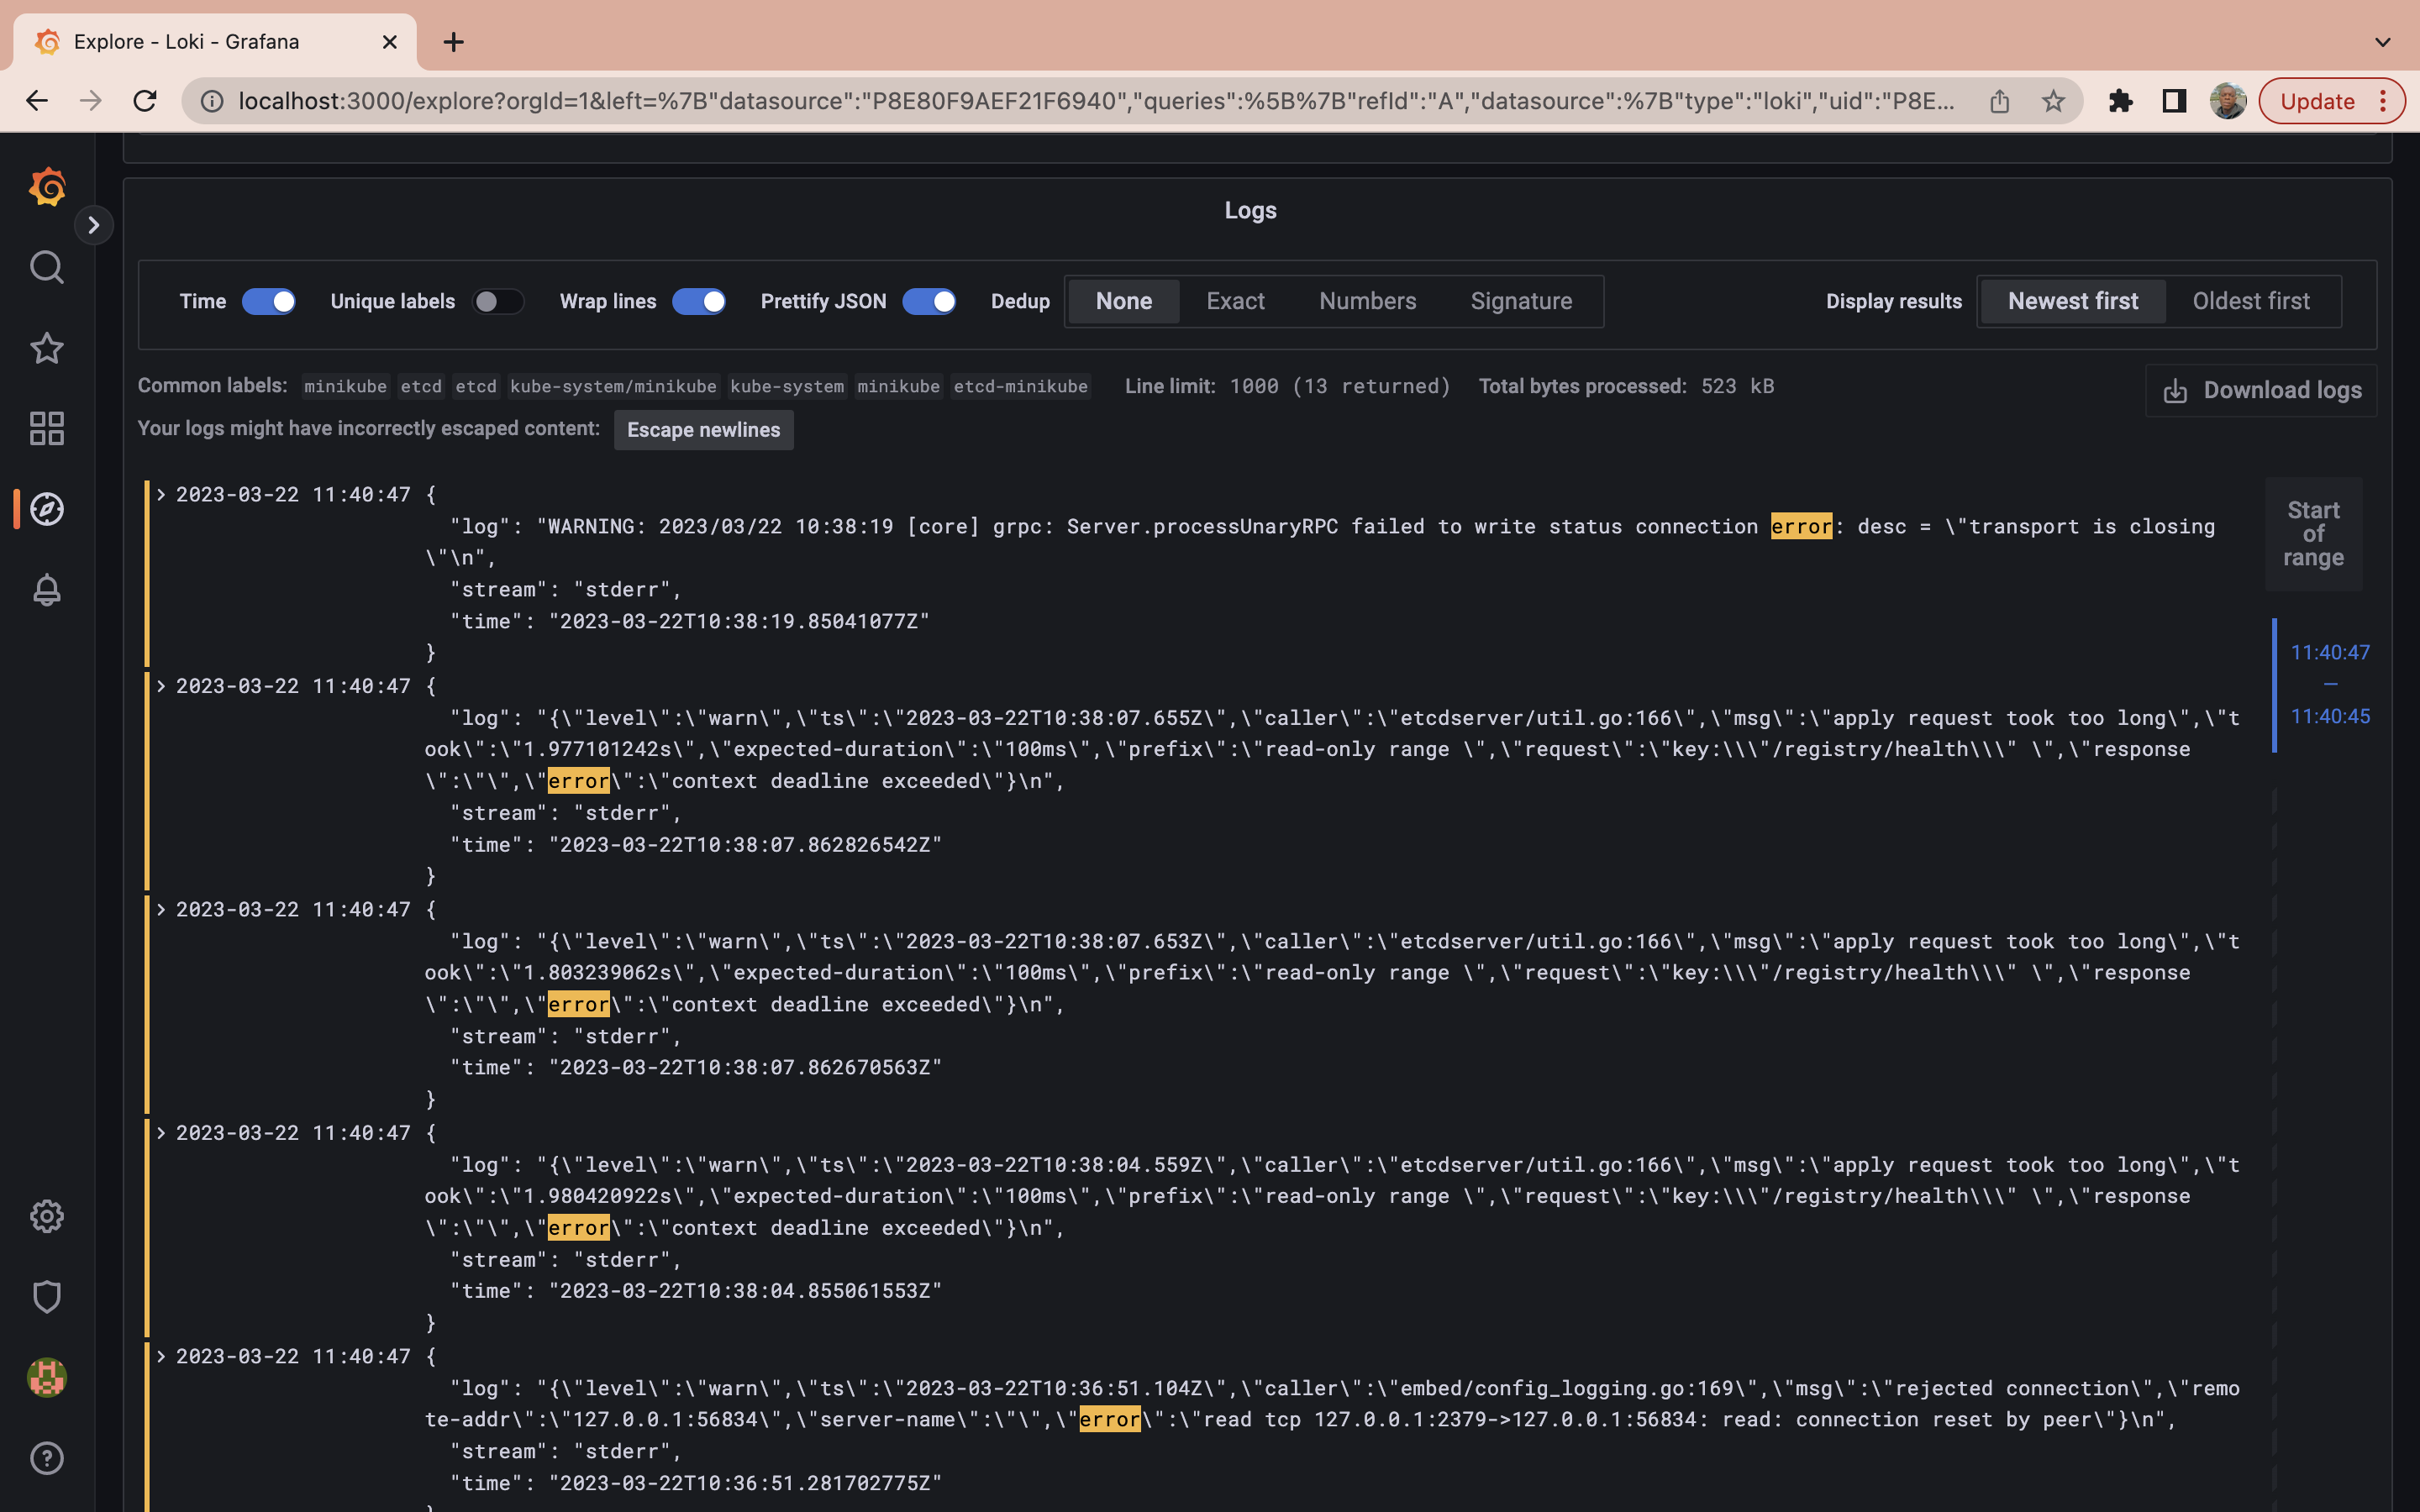The width and height of the screenshot is (2420, 1512).
Task: Click the Escape newlines button
Action: (x=703, y=430)
